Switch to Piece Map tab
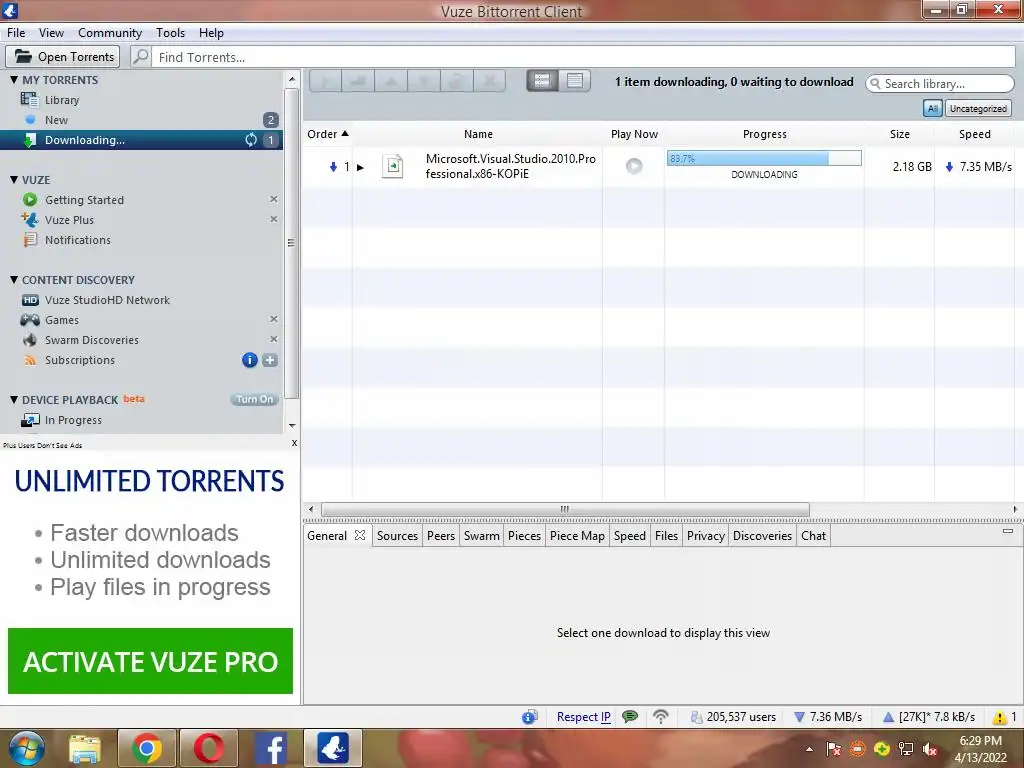This screenshot has height=768, width=1024. click(577, 536)
